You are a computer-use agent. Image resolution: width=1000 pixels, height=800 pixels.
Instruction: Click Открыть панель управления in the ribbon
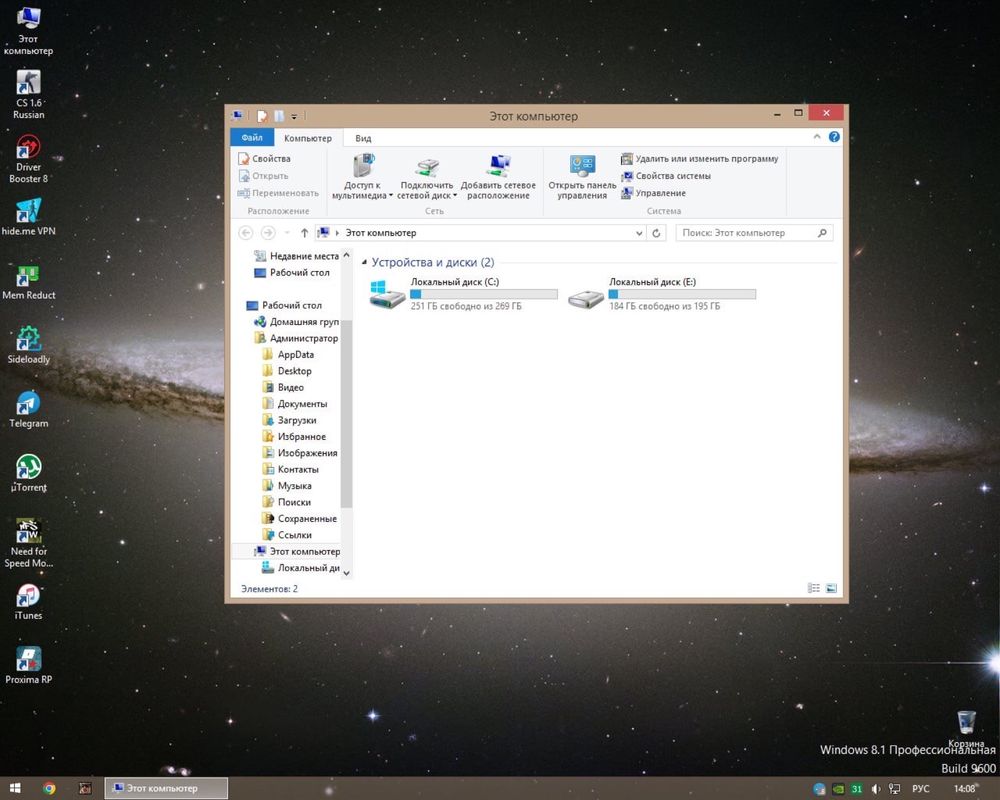tap(582, 177)
